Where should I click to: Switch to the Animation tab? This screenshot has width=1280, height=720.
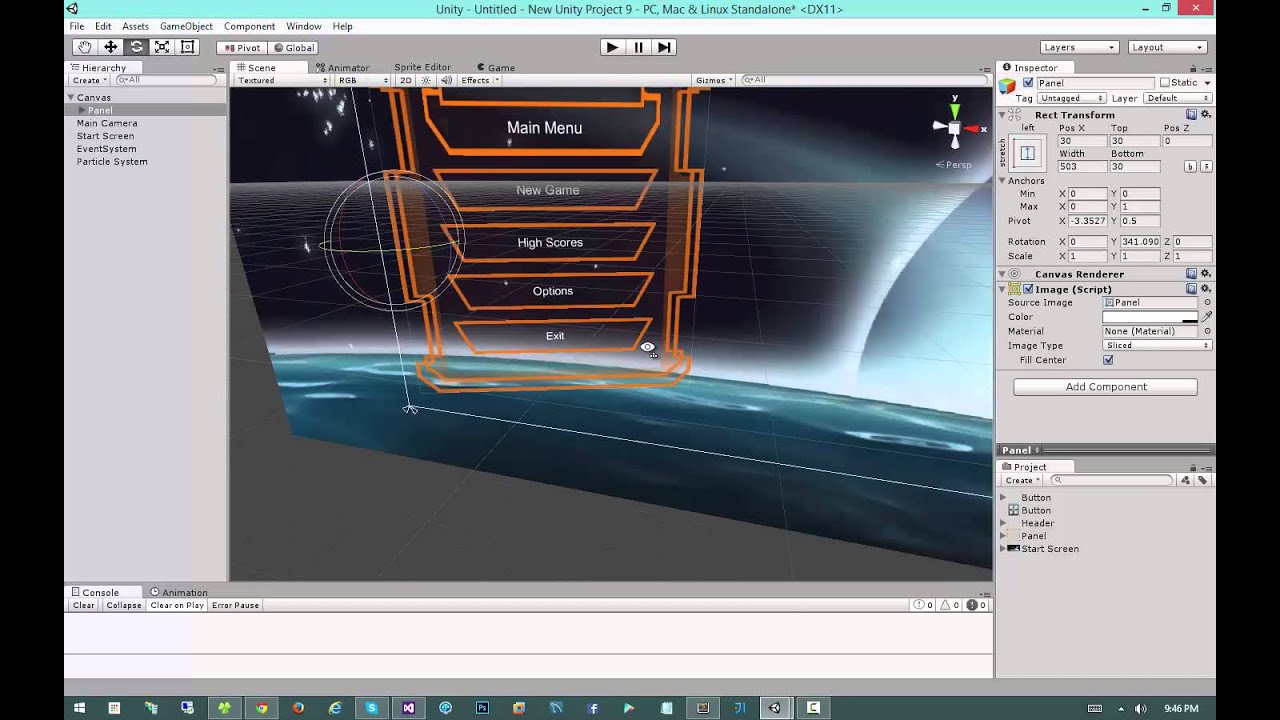[179, 592]
